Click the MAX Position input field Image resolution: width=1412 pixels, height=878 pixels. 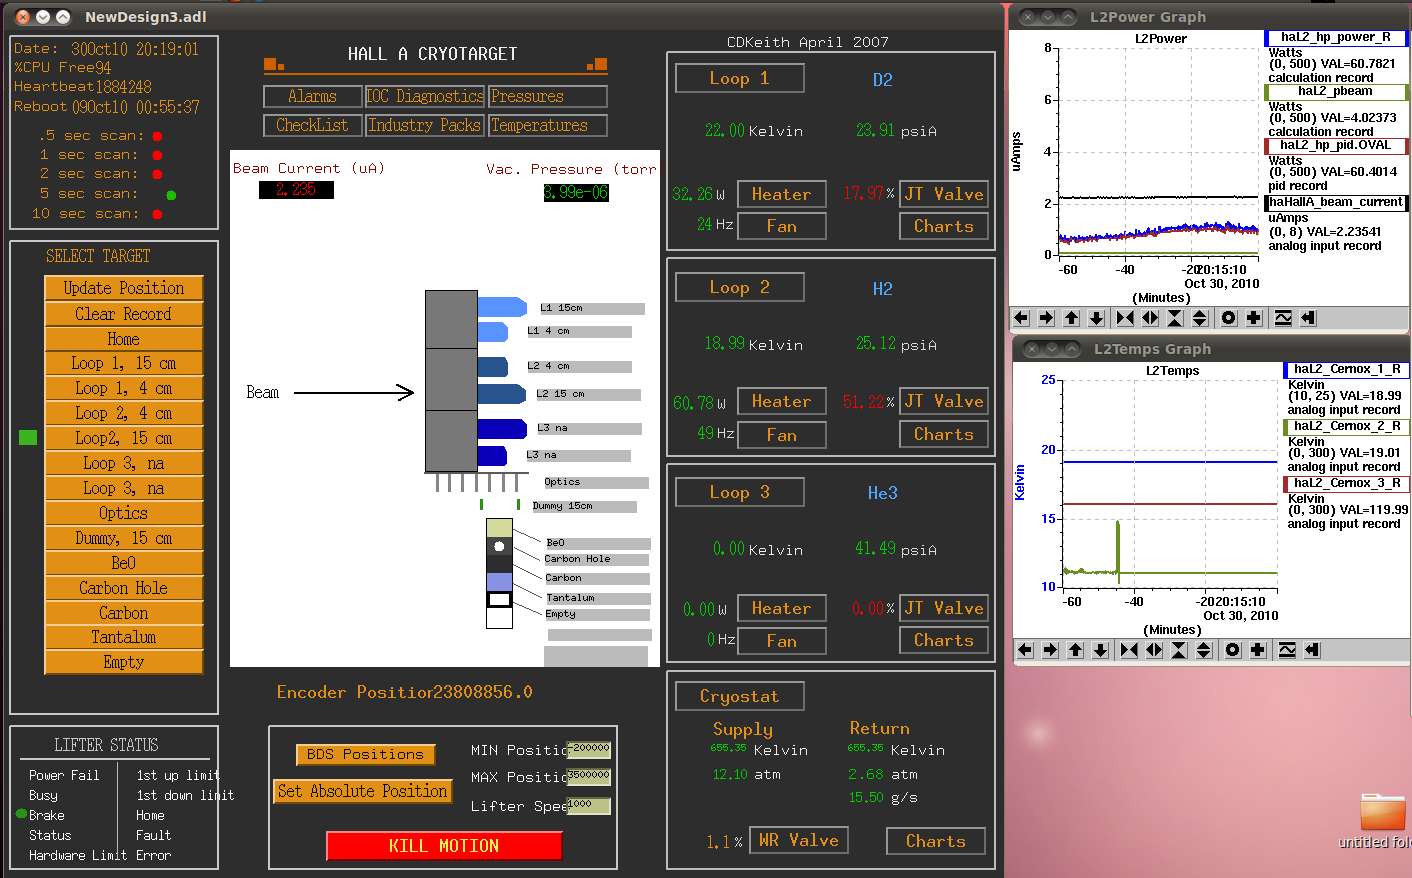tap(589, 776)
